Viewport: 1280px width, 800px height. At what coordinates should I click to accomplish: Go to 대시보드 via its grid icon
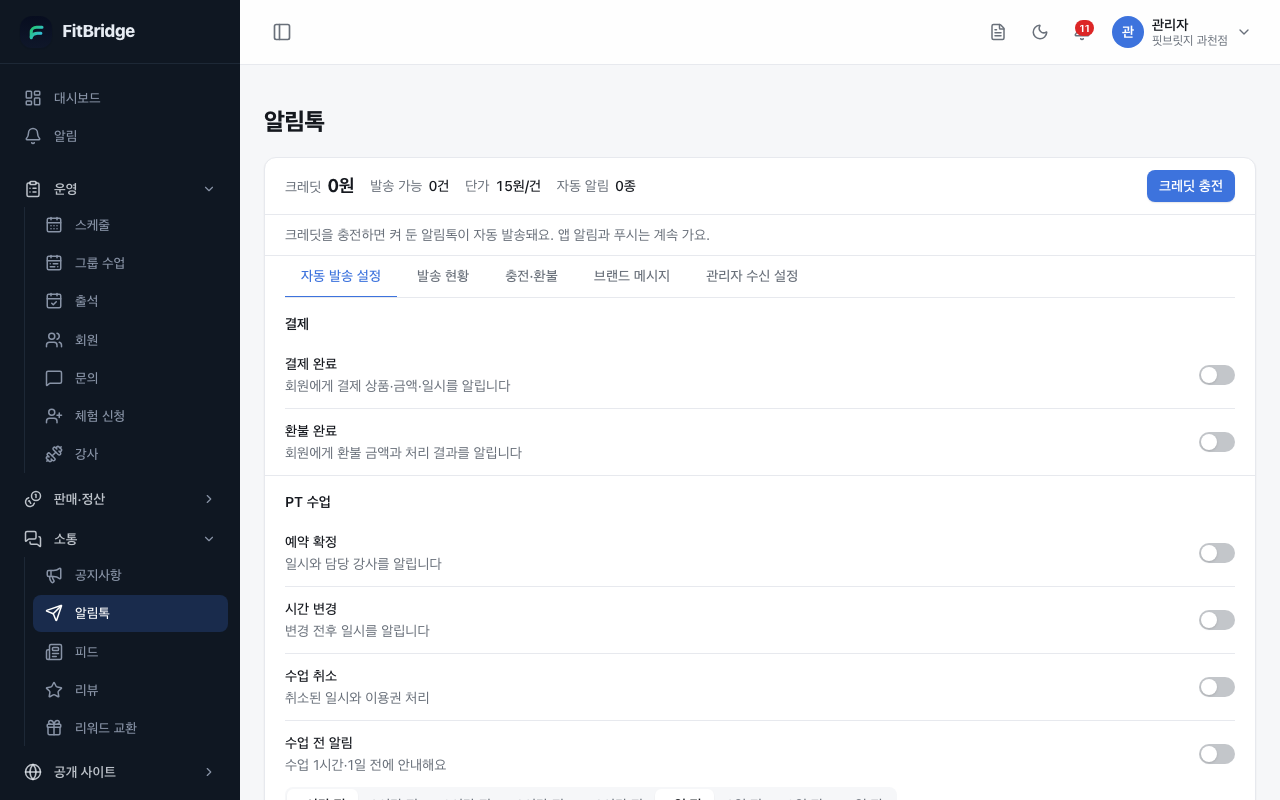(33, 98)
